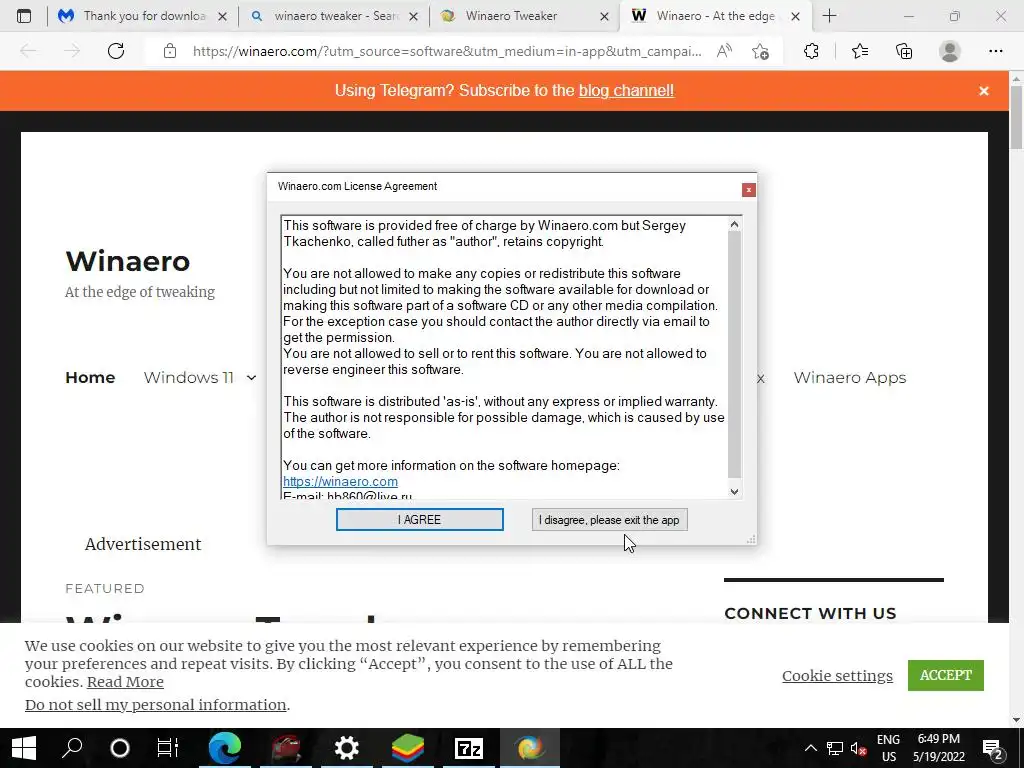Dismiss the Telegram banner with the X

point(984,91)
